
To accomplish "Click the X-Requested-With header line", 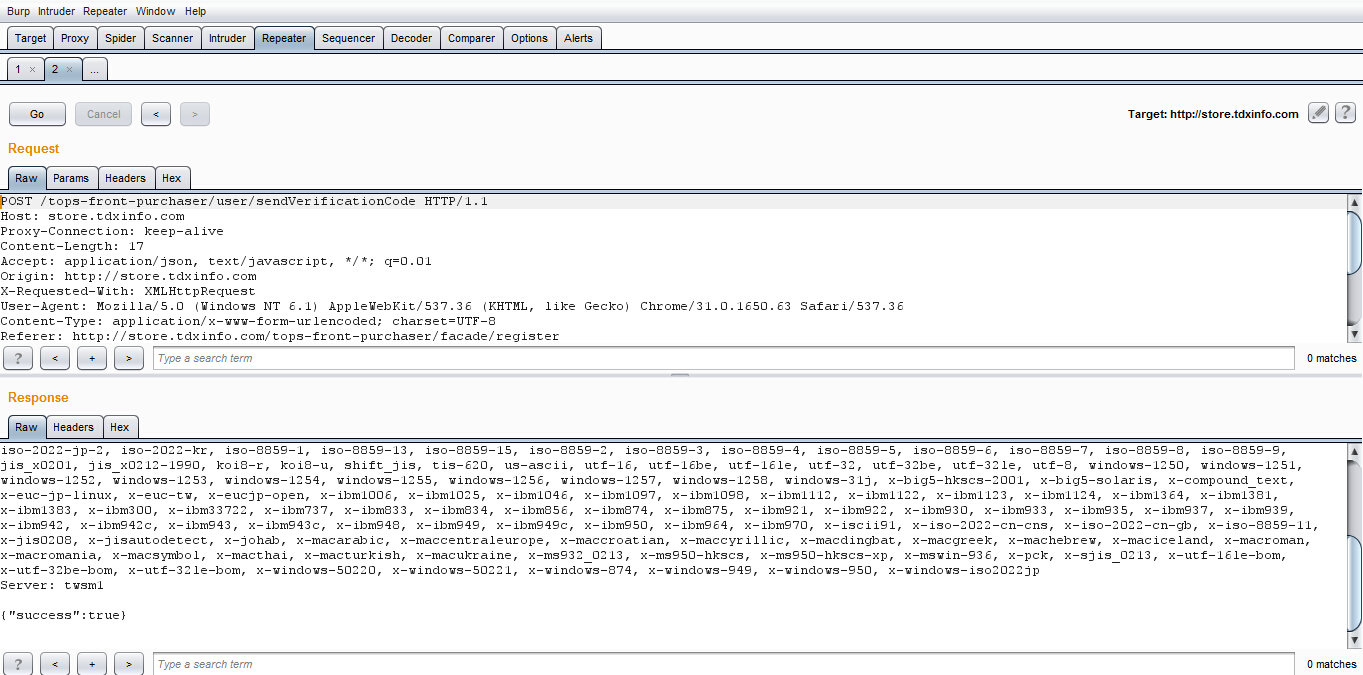I will 128,291.
